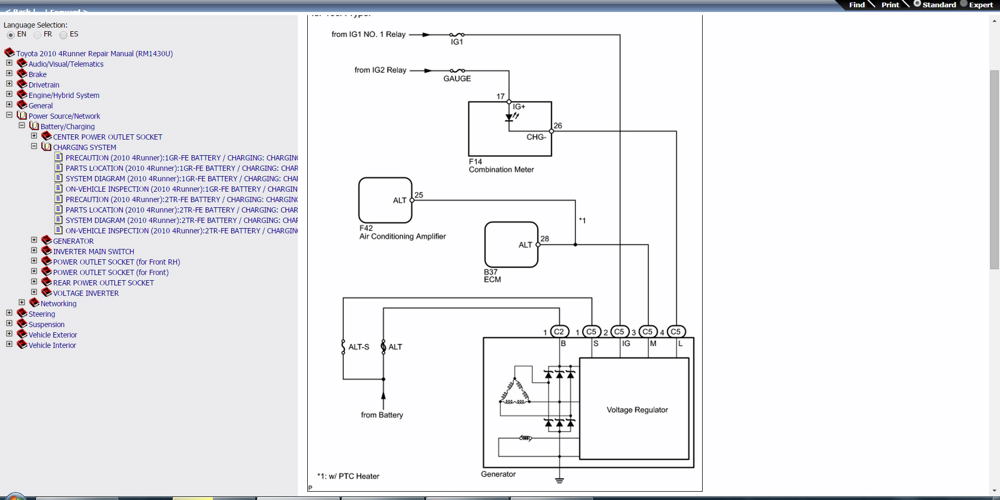Open SYSTEM DIAGRAM 1GR-FE document link
The height and width of the screenshot is (500, 1000).
182,179
